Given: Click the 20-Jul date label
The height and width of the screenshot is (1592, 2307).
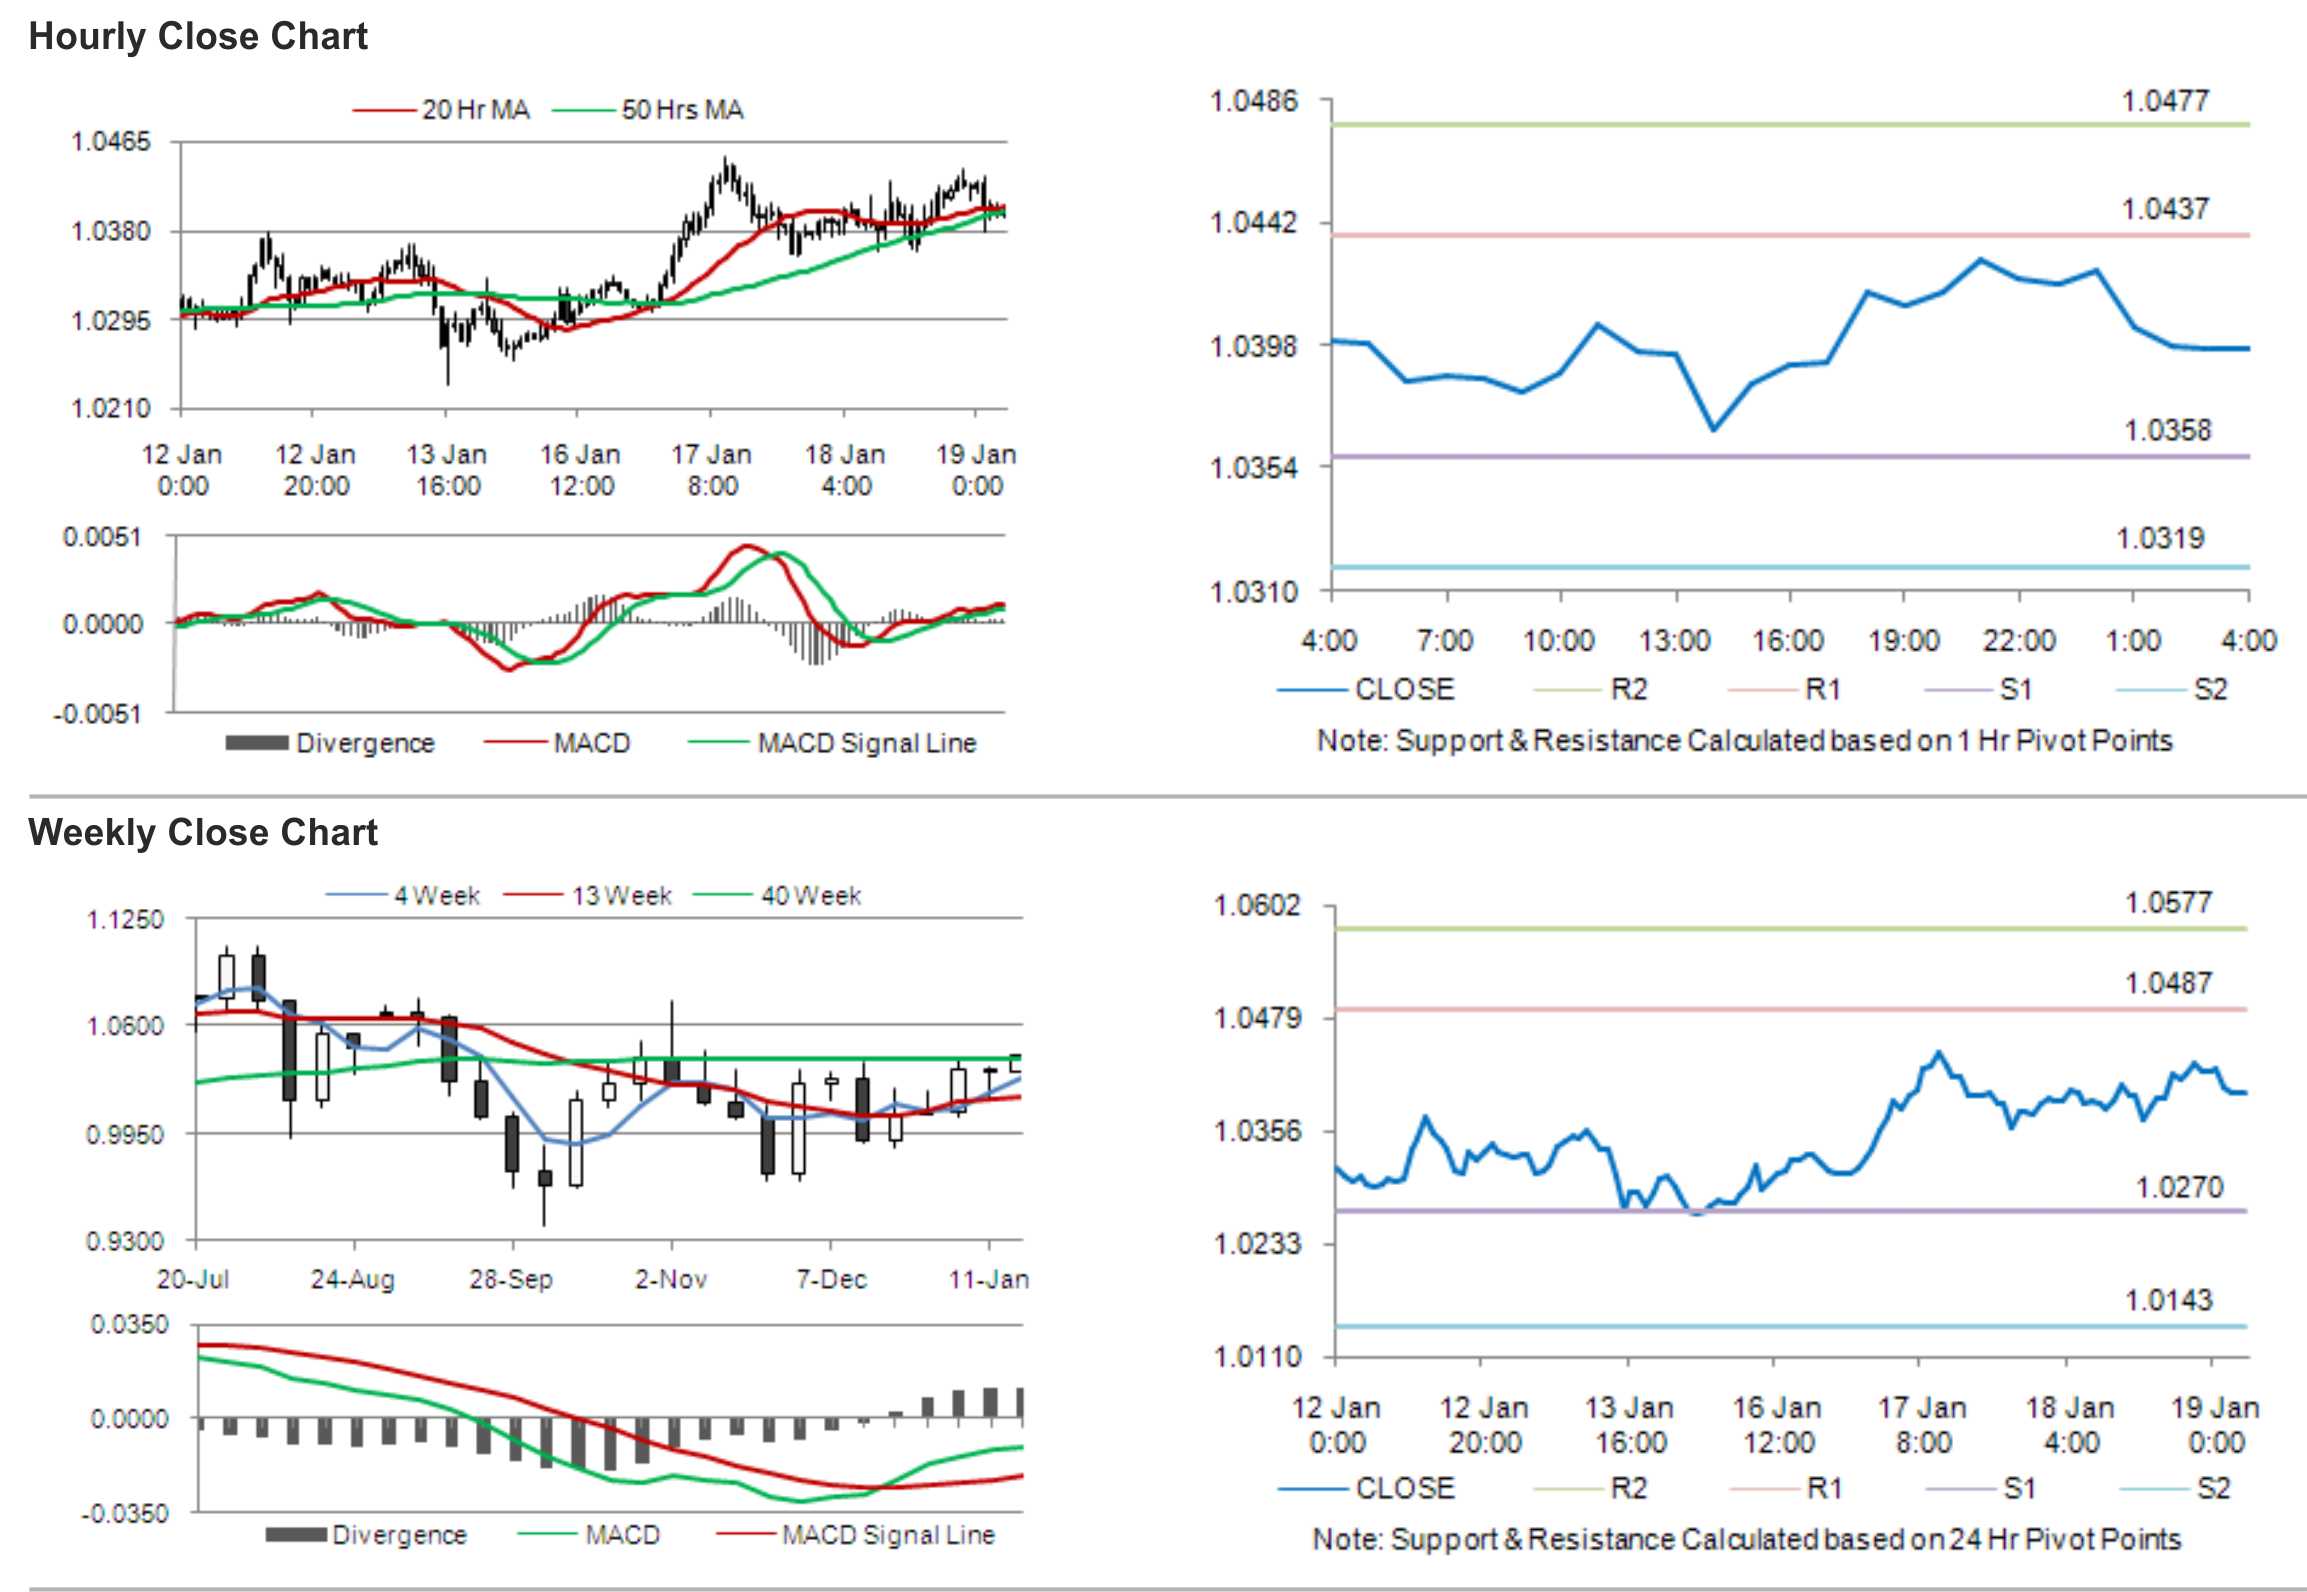Looking at the screenshot, I should pos(193,1280).
